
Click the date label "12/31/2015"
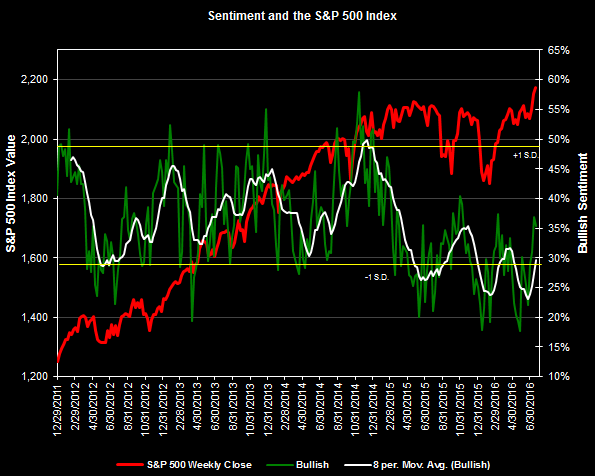click(x=478, y=411)
